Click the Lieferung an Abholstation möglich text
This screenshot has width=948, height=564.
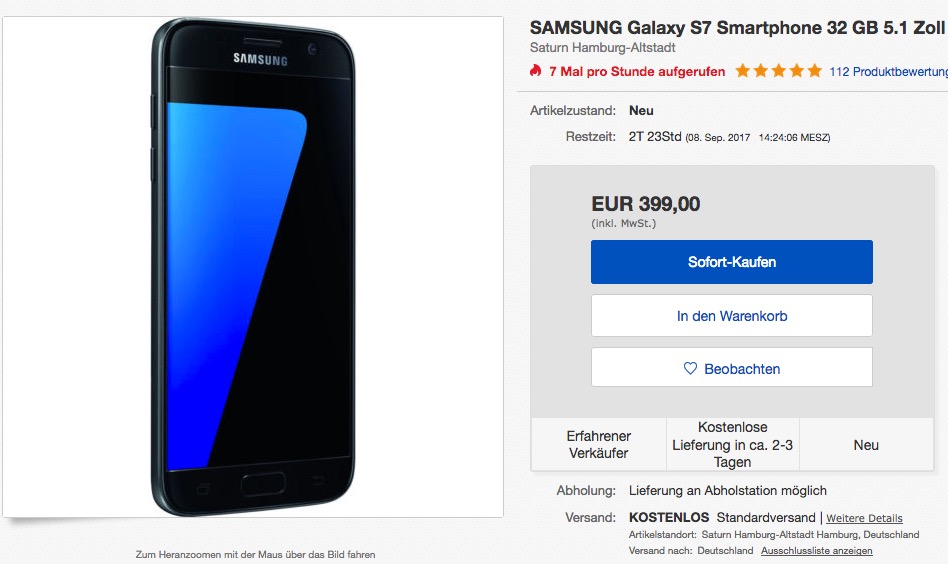(x=727, y=490)
